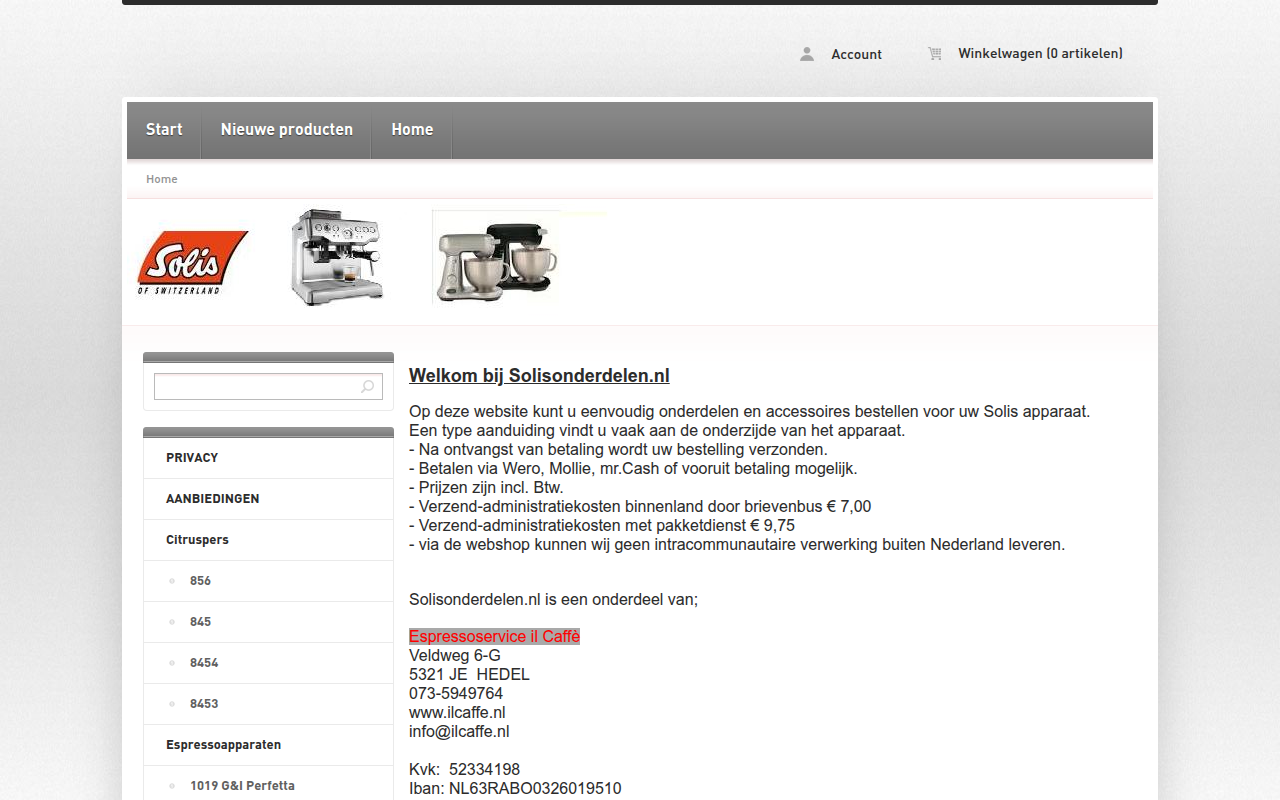This screenshot has width=1280, height=800.
Task: Open Nieuwe producten menu item
Action: (287, 130)
